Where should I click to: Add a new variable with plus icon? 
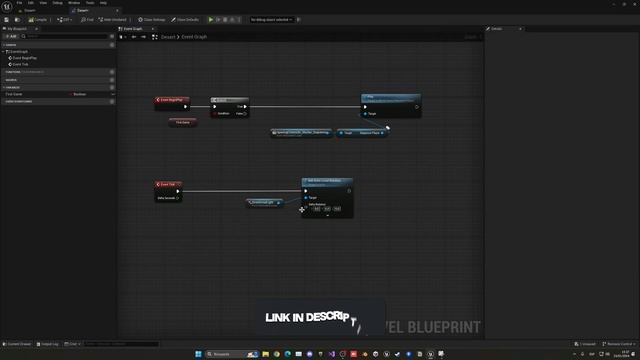click(x=112, y=87)
